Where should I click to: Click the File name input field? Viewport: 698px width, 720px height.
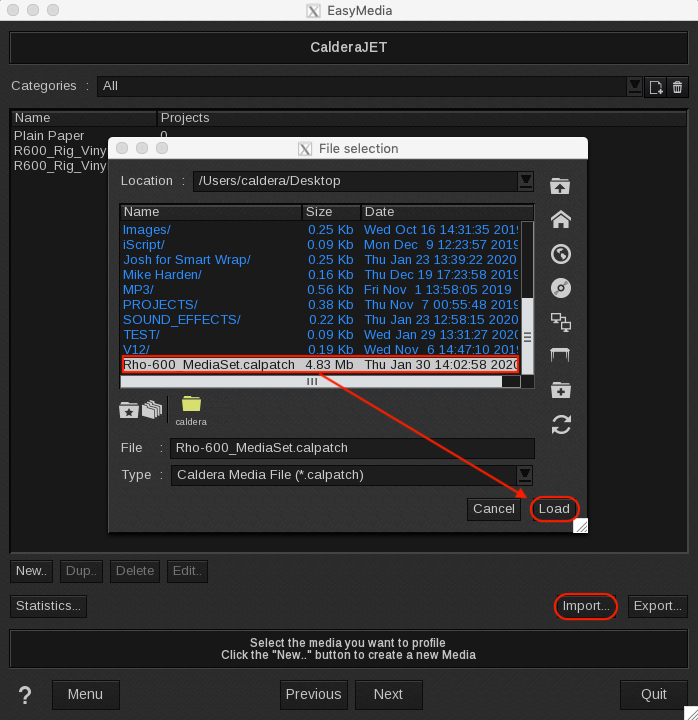tap(352, 448)
